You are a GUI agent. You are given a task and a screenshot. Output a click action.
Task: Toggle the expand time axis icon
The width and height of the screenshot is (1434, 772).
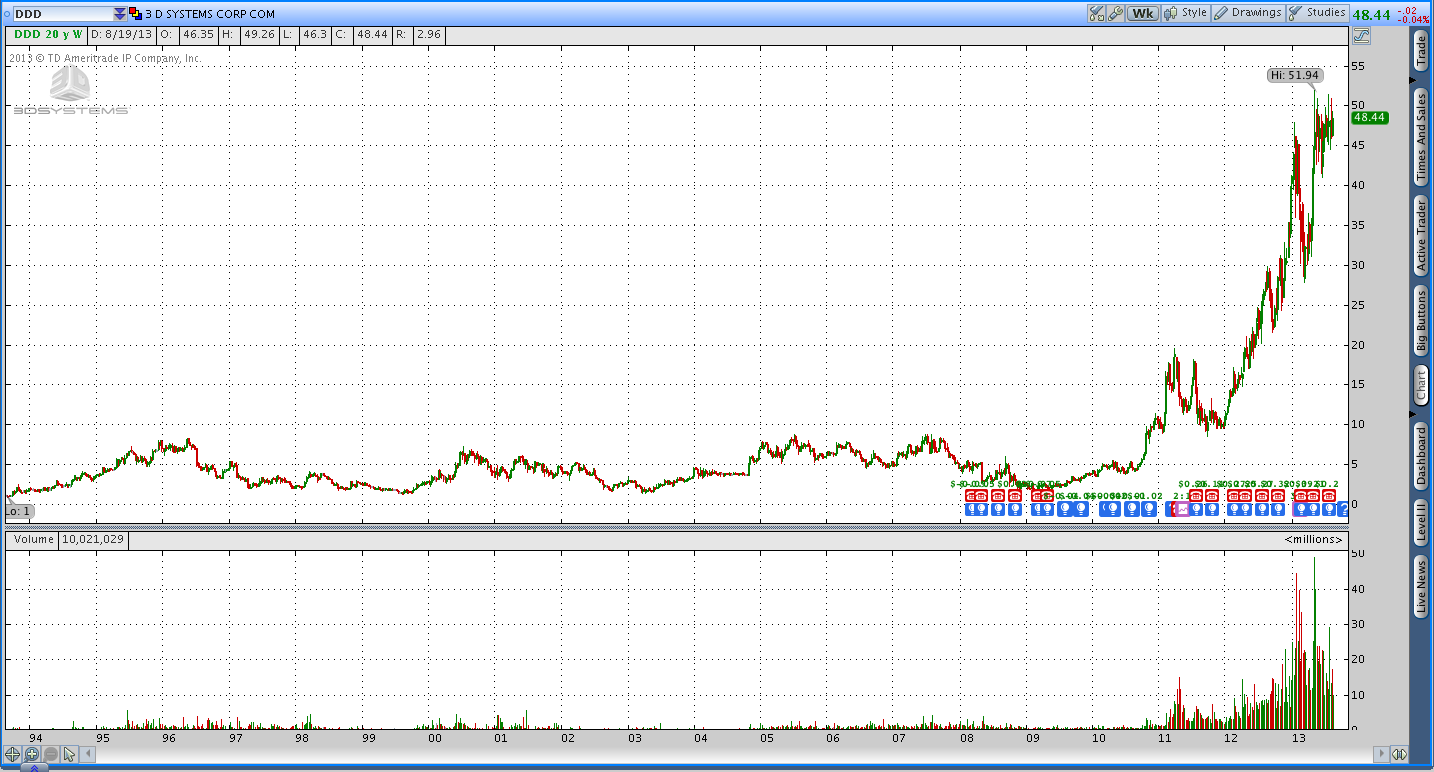1399,754
